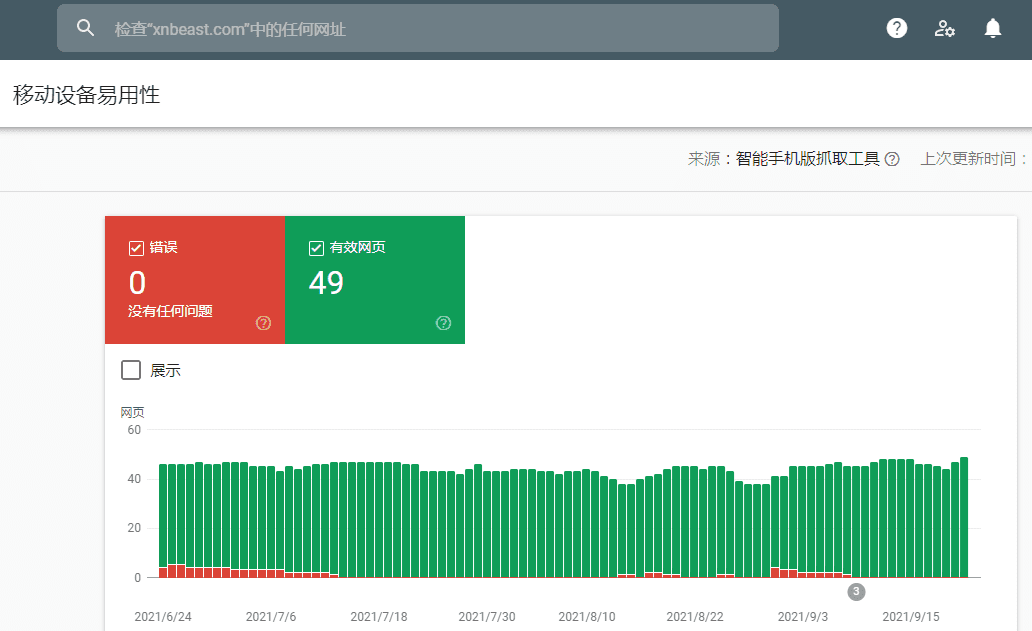This screenshot has height=631, width=1032.
Task: Uncheck the 有效网页 checkbox
Action: (316, 248)
